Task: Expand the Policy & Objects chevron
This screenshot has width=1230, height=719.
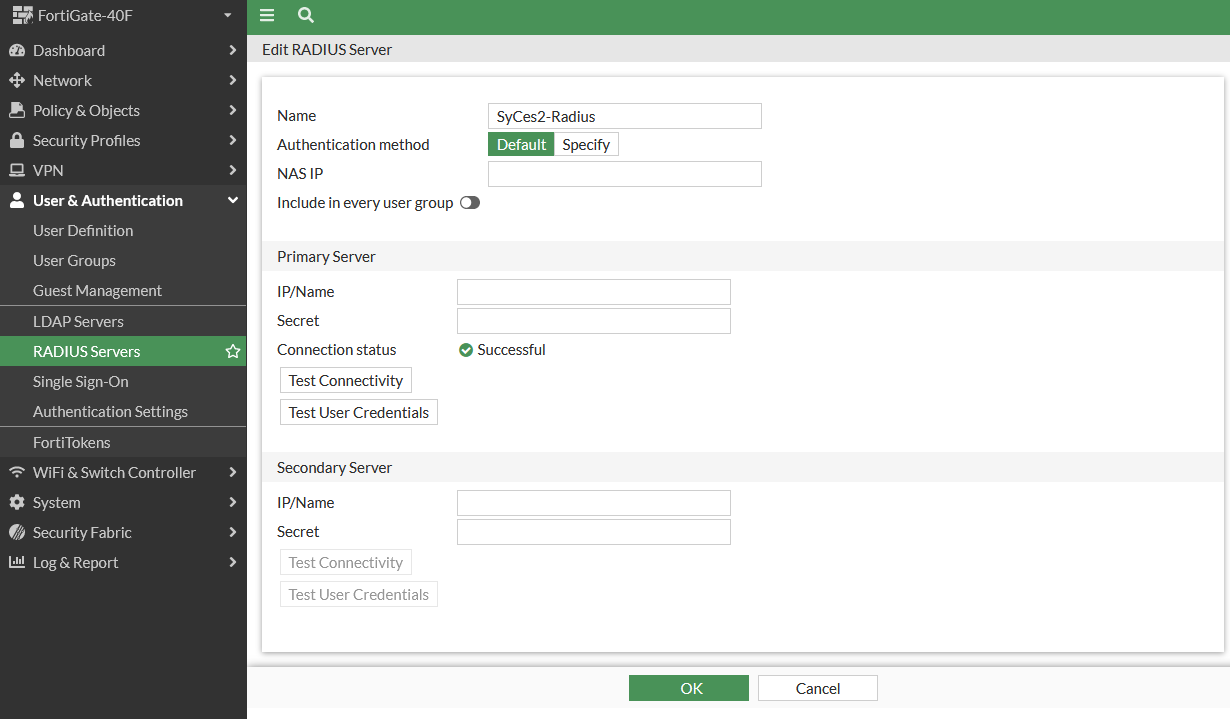Action: pyautogui.click(x=232, y=110)
